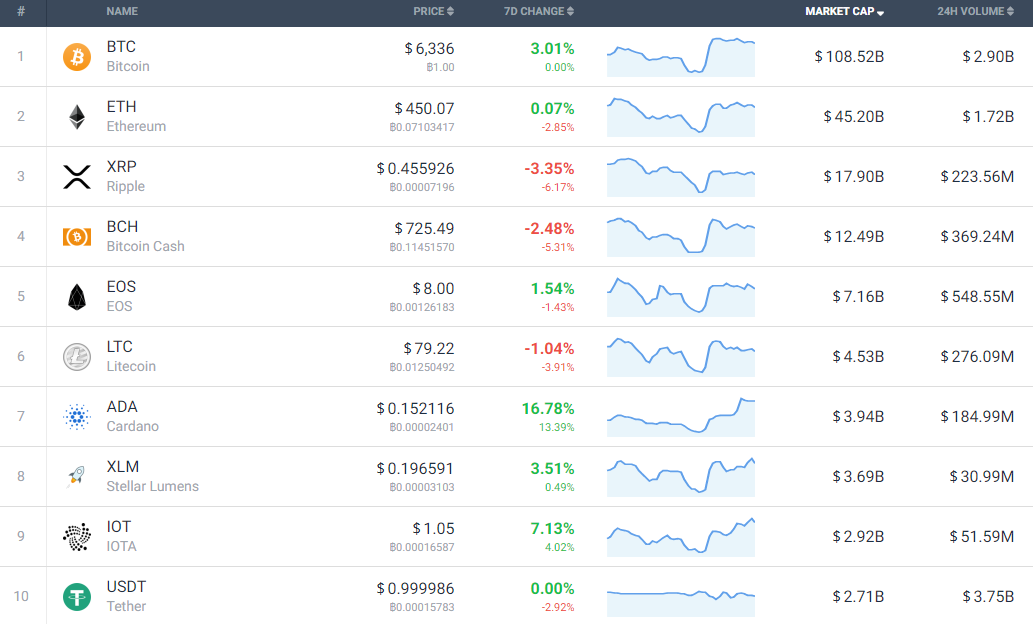
Task: Click the Ripple price $0.455926
Action: [415, 169]
